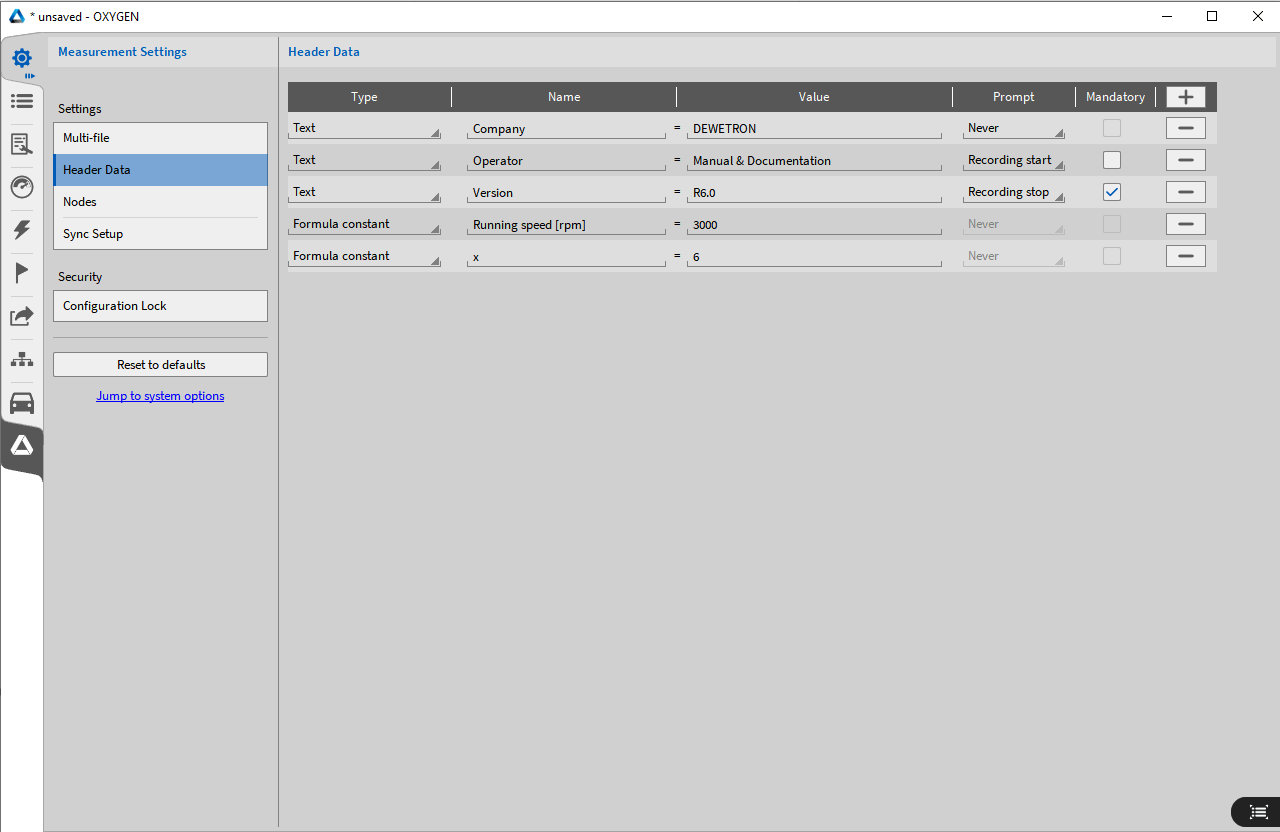Remove the Company row with minus button
Viewport: 1280px width, 832px height.
(x=1185, y=128)
